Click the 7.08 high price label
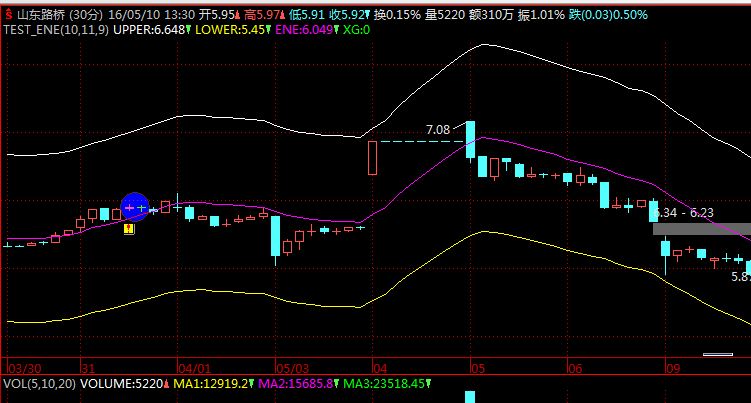751x403 pixels. pos(438,130)
